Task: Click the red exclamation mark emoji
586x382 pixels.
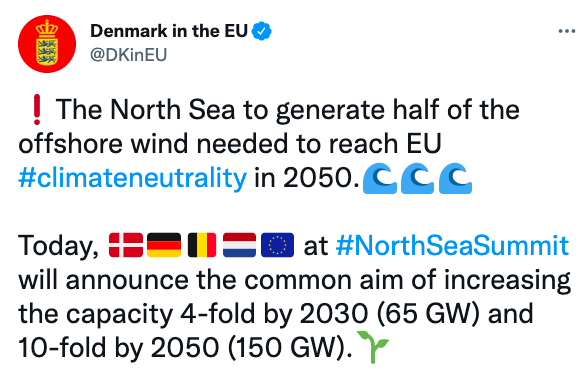Action: click(37, 110)
